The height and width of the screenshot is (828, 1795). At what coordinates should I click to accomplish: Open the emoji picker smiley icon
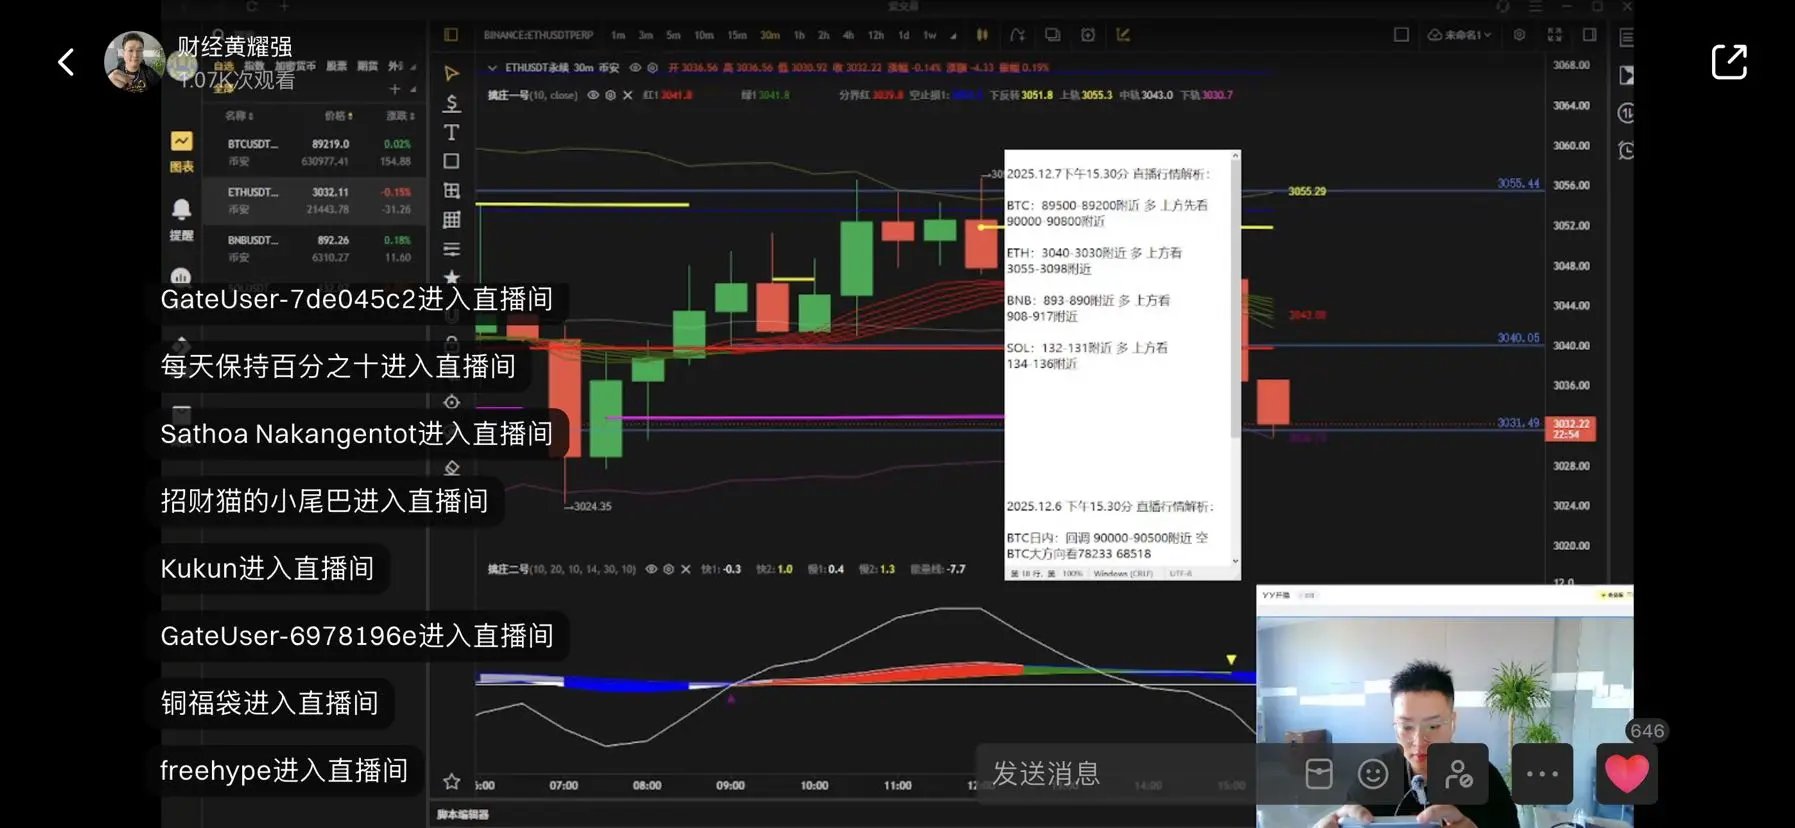[1373, 774]
